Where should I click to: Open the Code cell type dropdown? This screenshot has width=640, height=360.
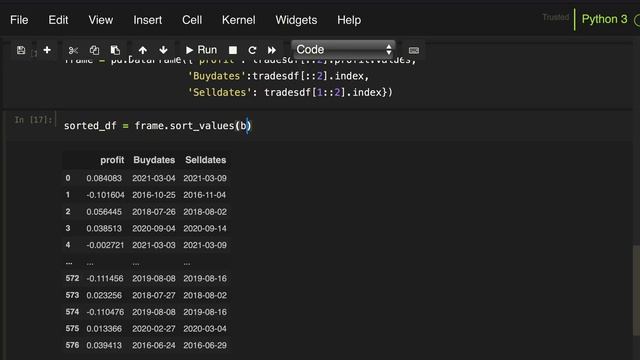pos(343,50)
